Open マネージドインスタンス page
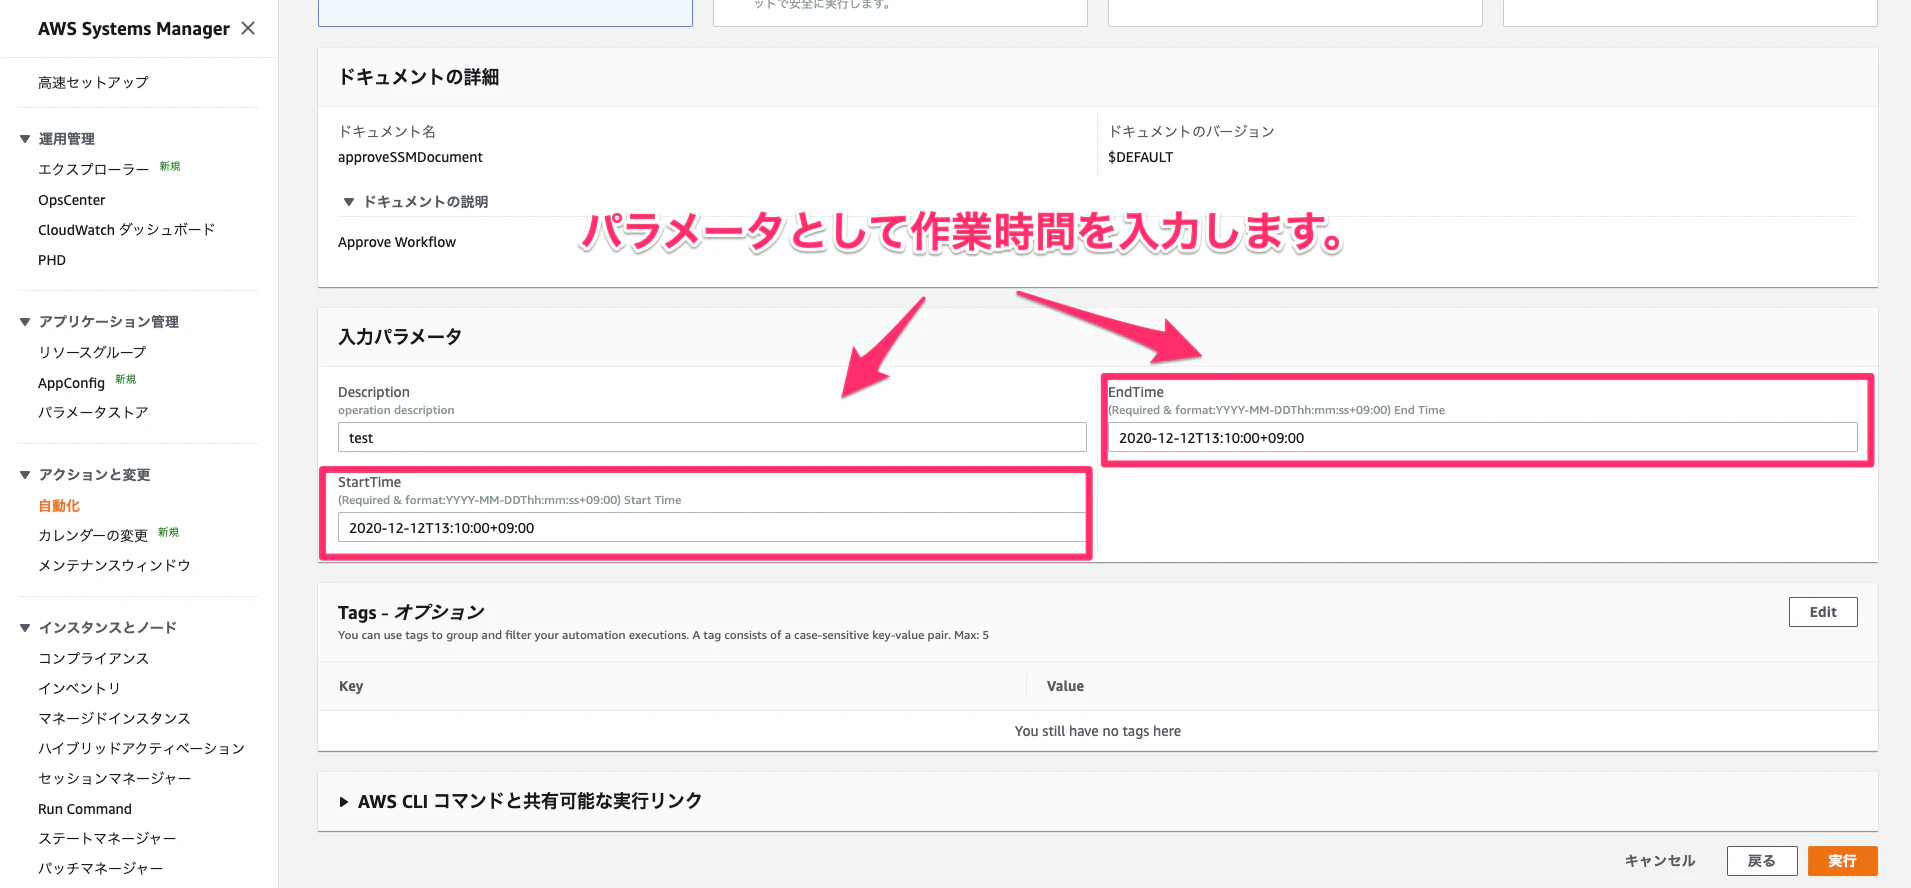 [114, 718]
